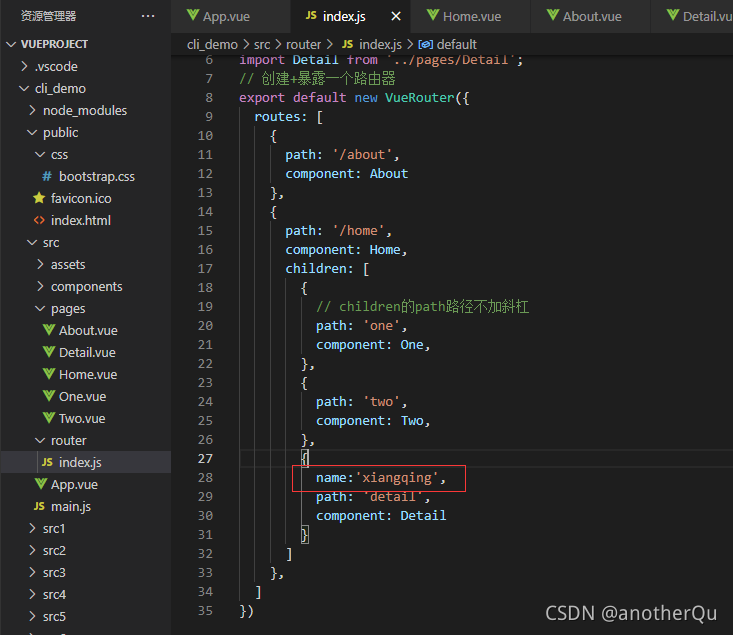This screenshot has height=635, width=733.
Task: Open bootstrap.css file in explorer
Action: click(97, 176)
